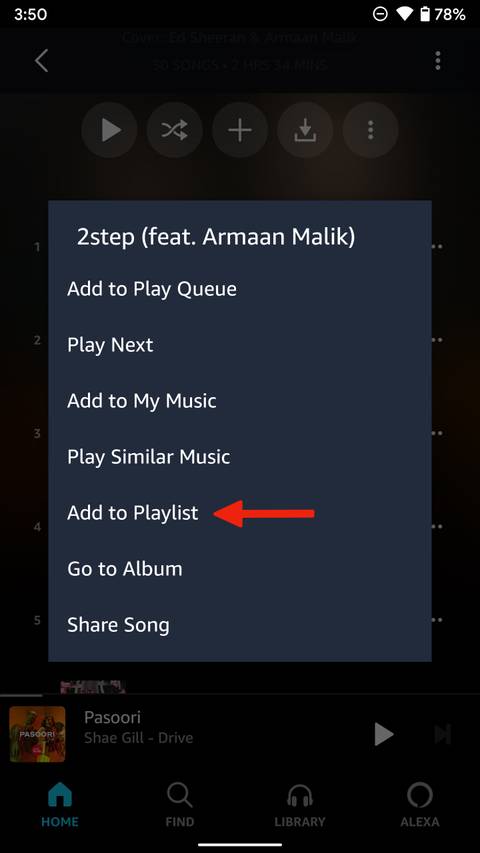Open the round more-options button
This screenshot has height=853, width=480.
[371, 131]
